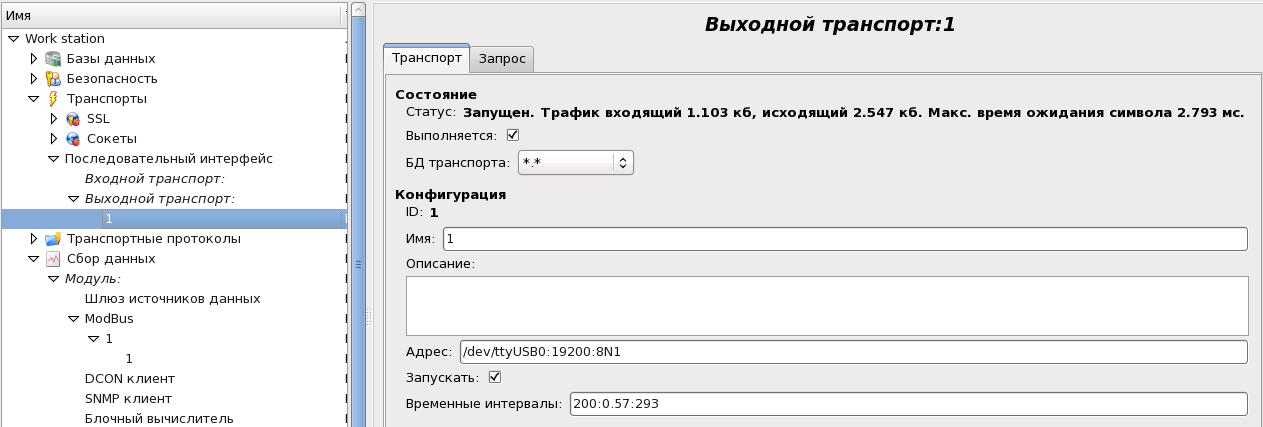Click the SSL module icon
Viewport: 1263px width, 427px height.
click(73, 119)
